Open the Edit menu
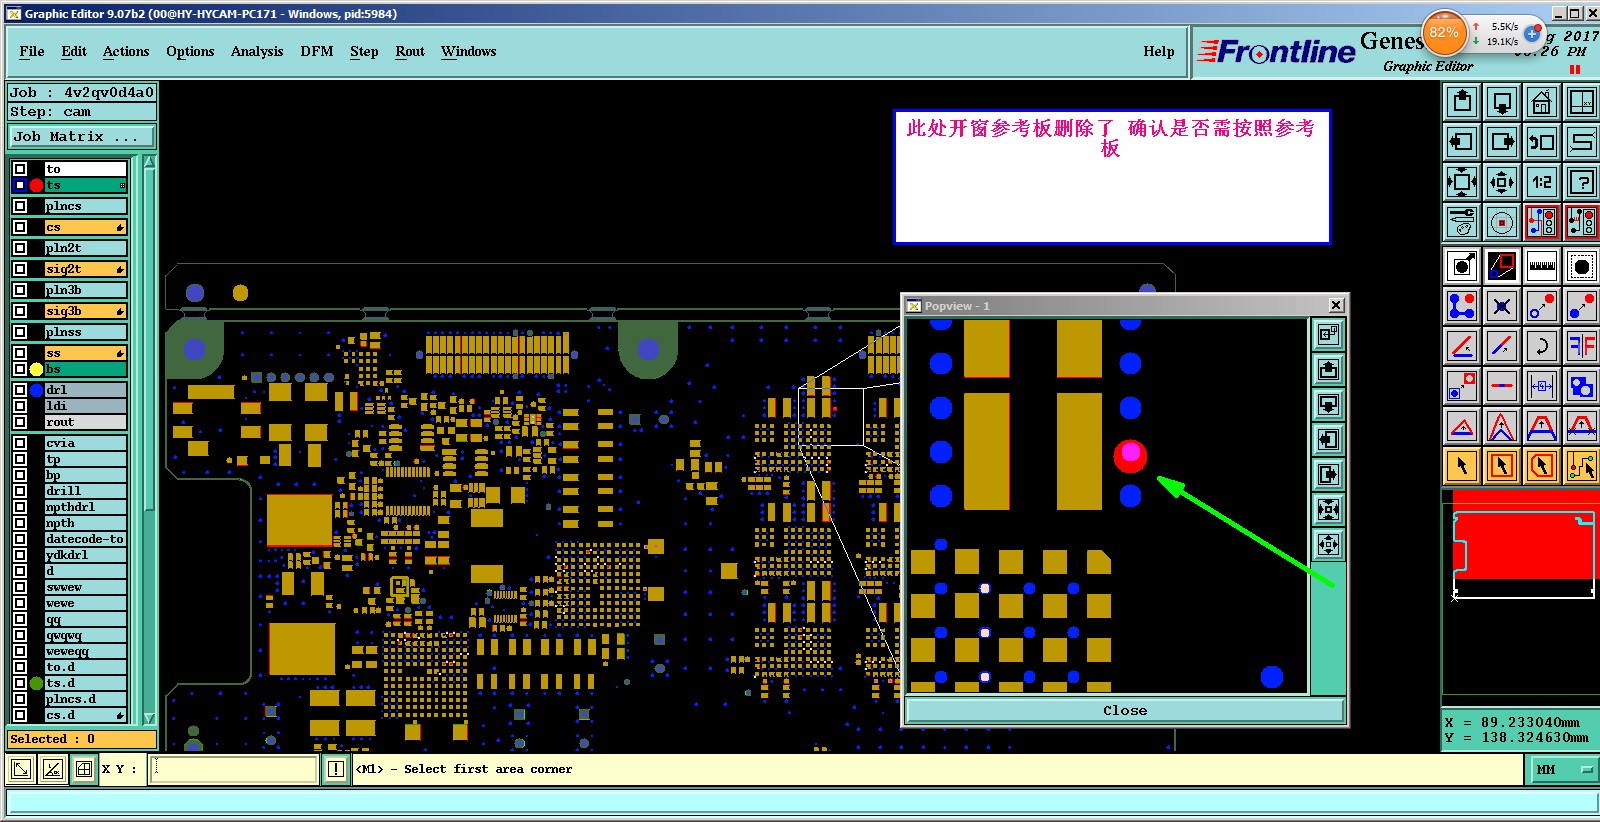 pyautogui.click(x=74, y=51)
